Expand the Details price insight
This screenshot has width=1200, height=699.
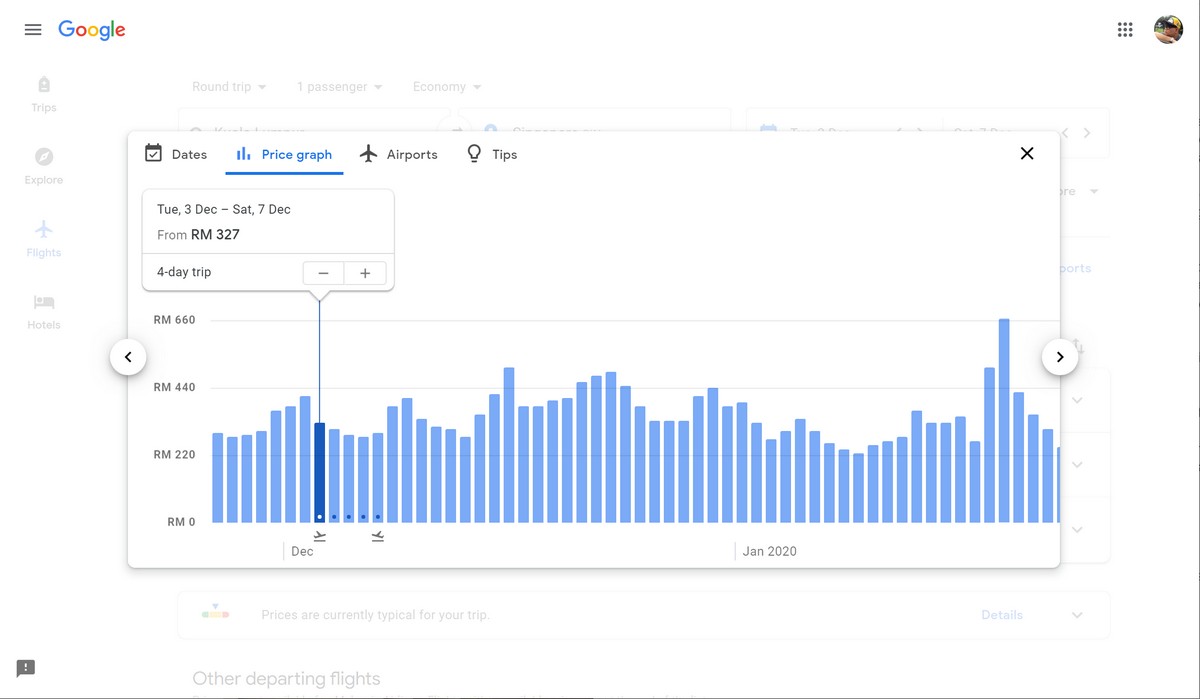coord(1077,615)
